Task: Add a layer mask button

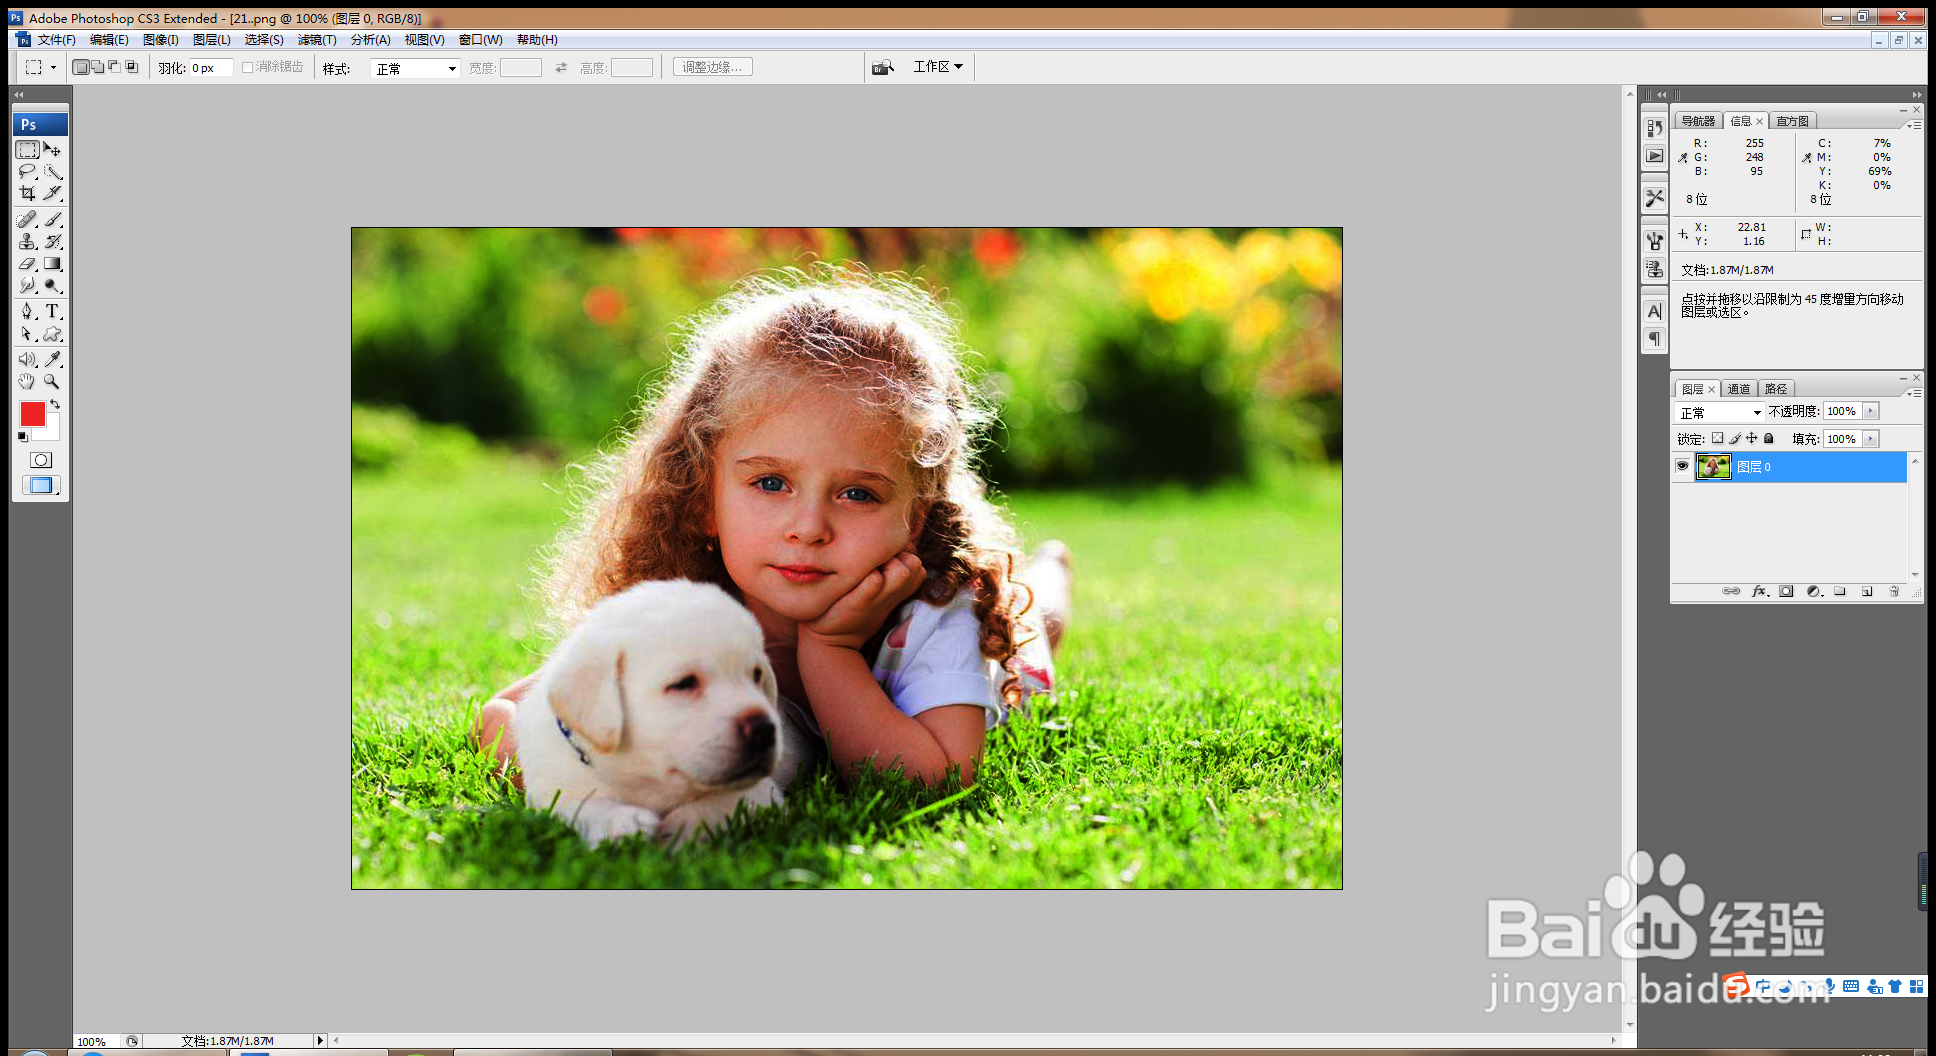Action: pyautogui.click(x=1786, y=592)
